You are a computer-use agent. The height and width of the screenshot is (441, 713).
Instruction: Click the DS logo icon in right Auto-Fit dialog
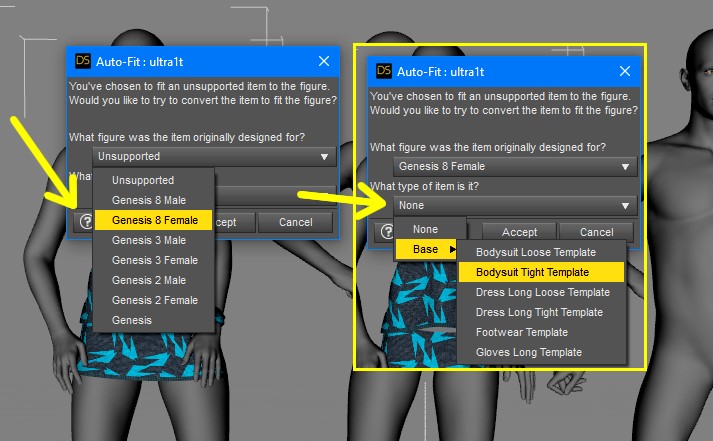tap(384, 71)
